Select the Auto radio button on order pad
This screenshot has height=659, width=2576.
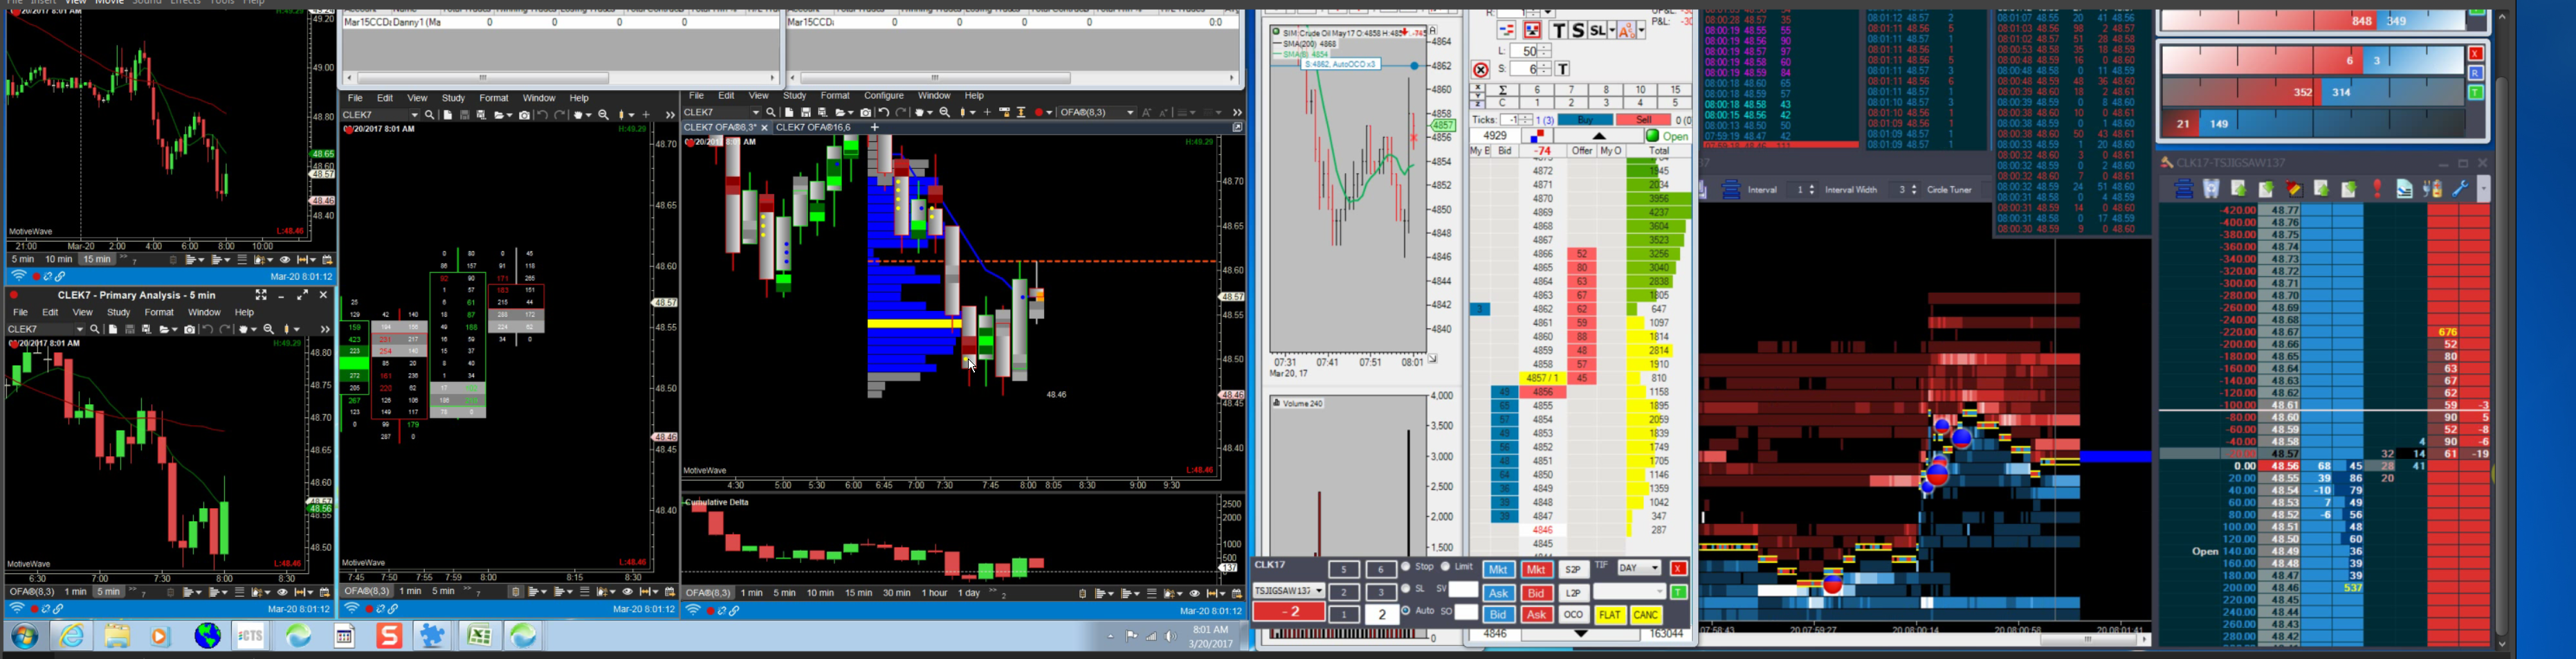pos(1407,611)
